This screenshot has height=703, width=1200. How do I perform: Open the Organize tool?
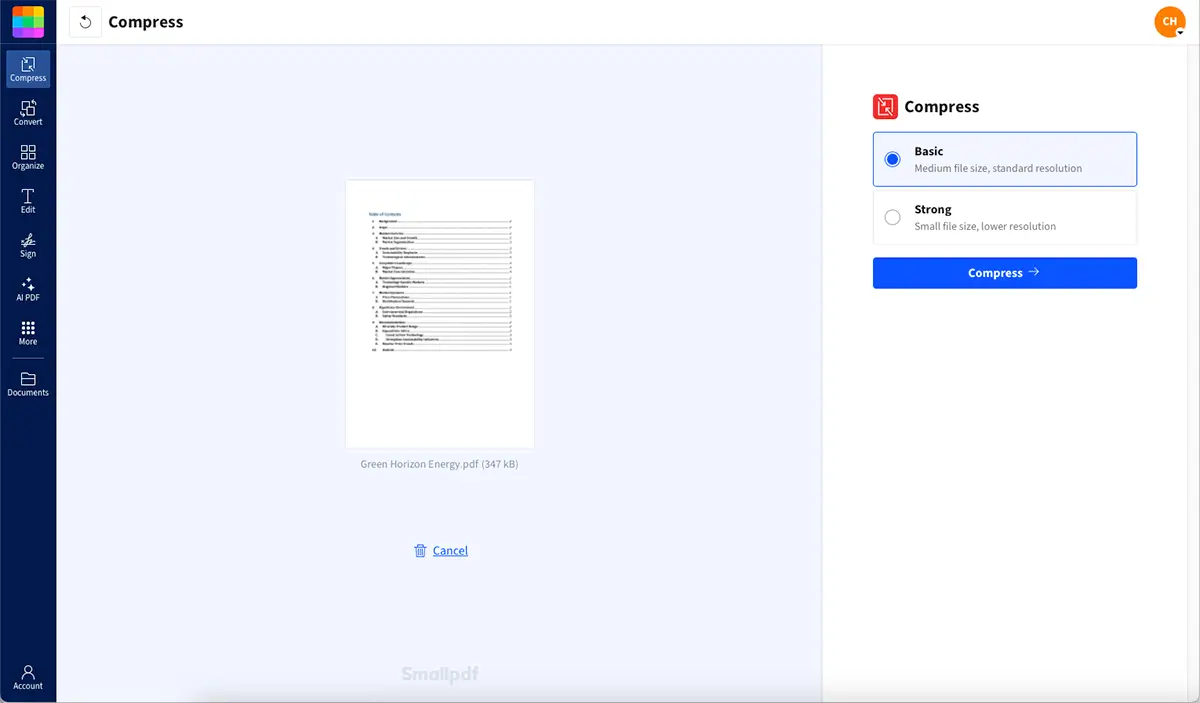(x=27, y=155)
